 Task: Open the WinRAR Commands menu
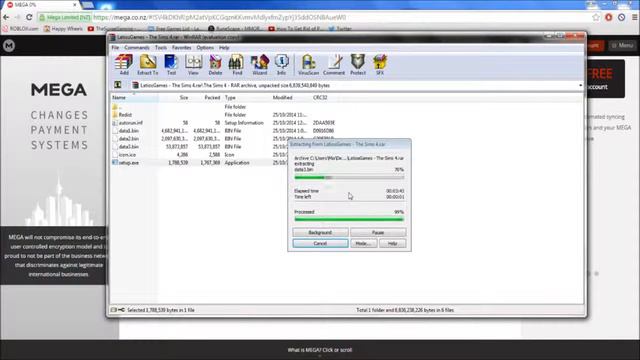137,48
